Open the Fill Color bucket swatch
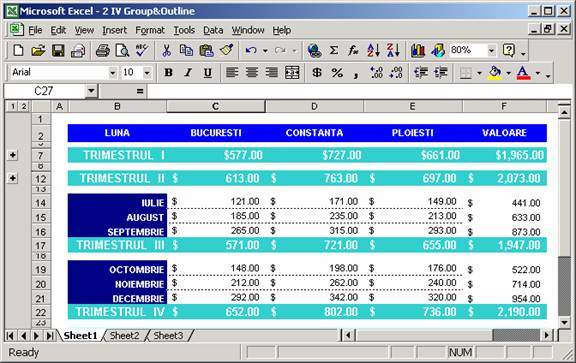The image size is (576, 363). click(495, 72)
